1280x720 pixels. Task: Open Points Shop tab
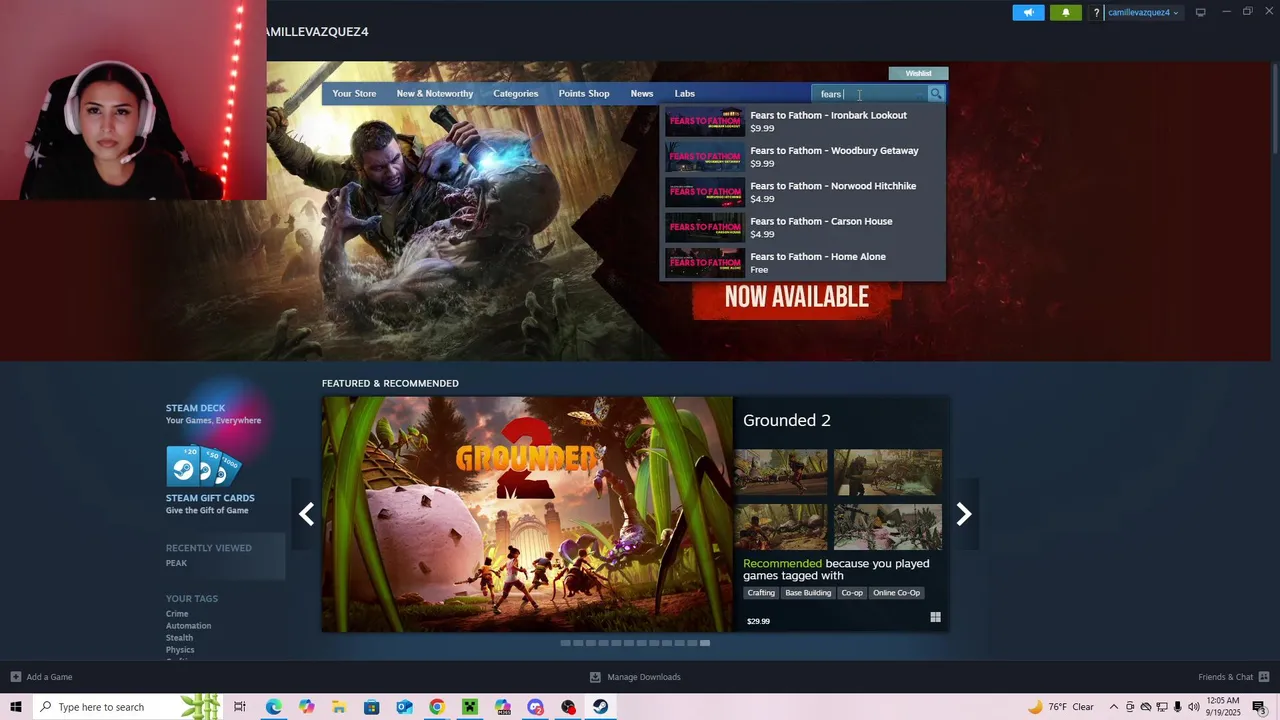(x=584, y=94)
